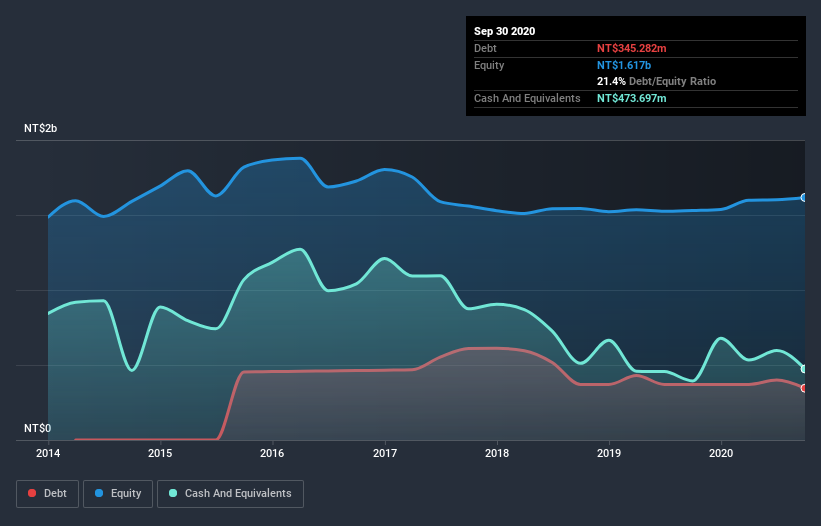Click the NT$345.282m debt value
The image size is (821, 526).
pyautogui.click(x=631, y=48)
